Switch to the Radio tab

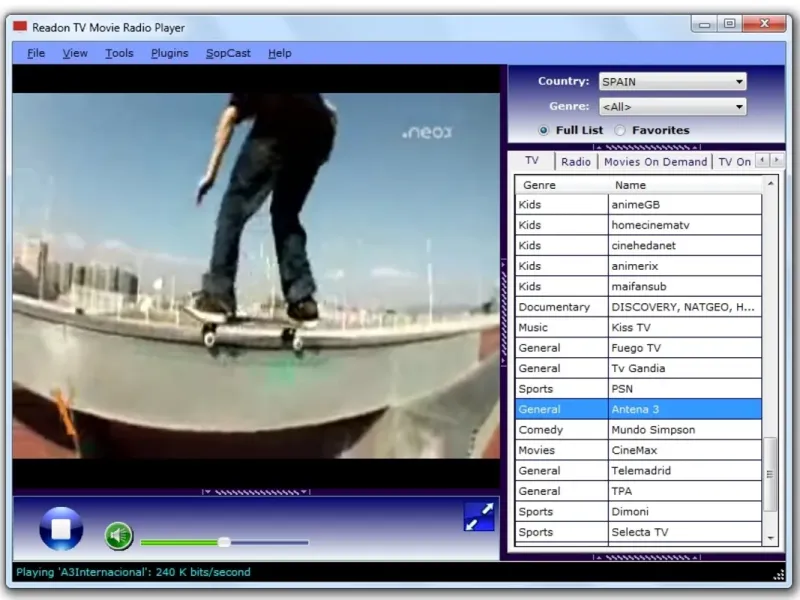point(576,162)
